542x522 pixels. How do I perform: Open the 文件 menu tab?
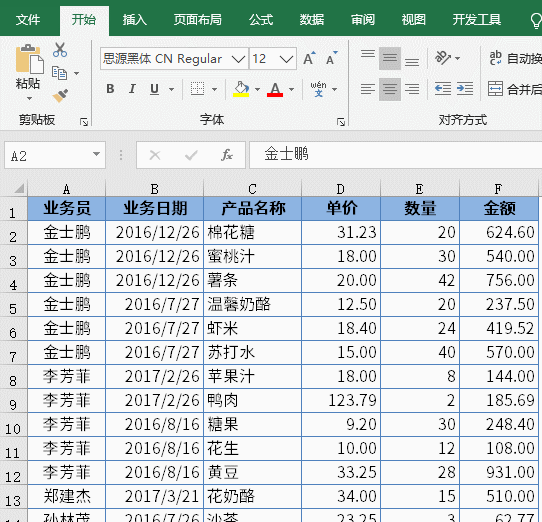click(x=28, y=20)
